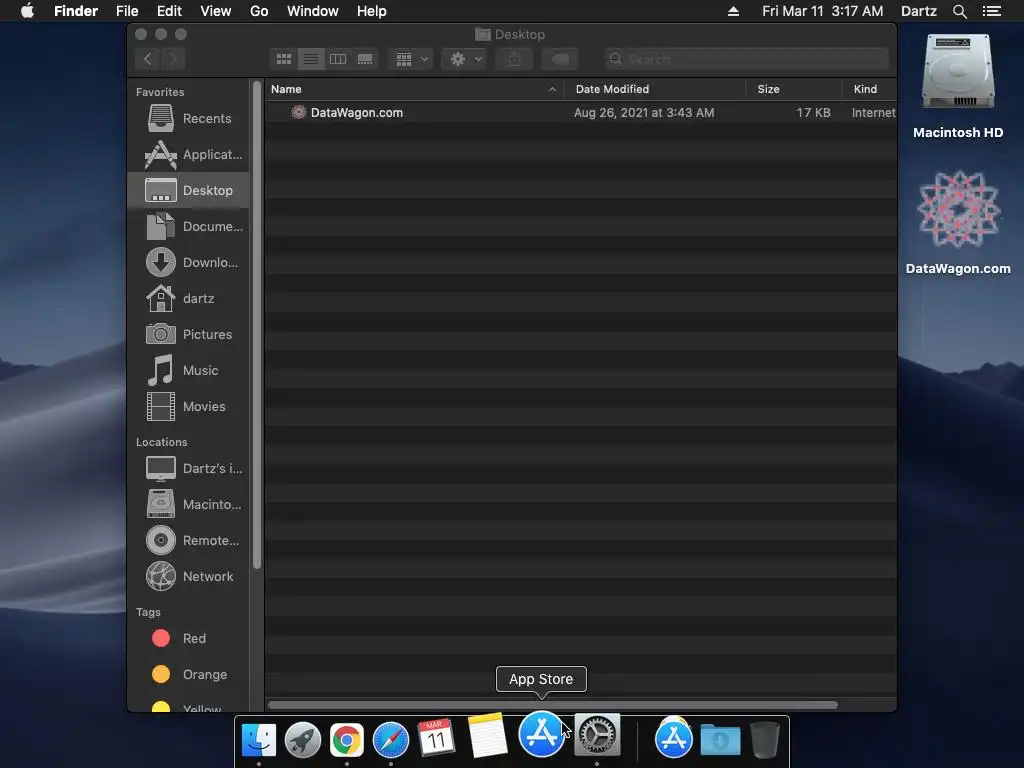Open the Help menu
This screenshot has width=1024, height=768.
coord(372,11)
